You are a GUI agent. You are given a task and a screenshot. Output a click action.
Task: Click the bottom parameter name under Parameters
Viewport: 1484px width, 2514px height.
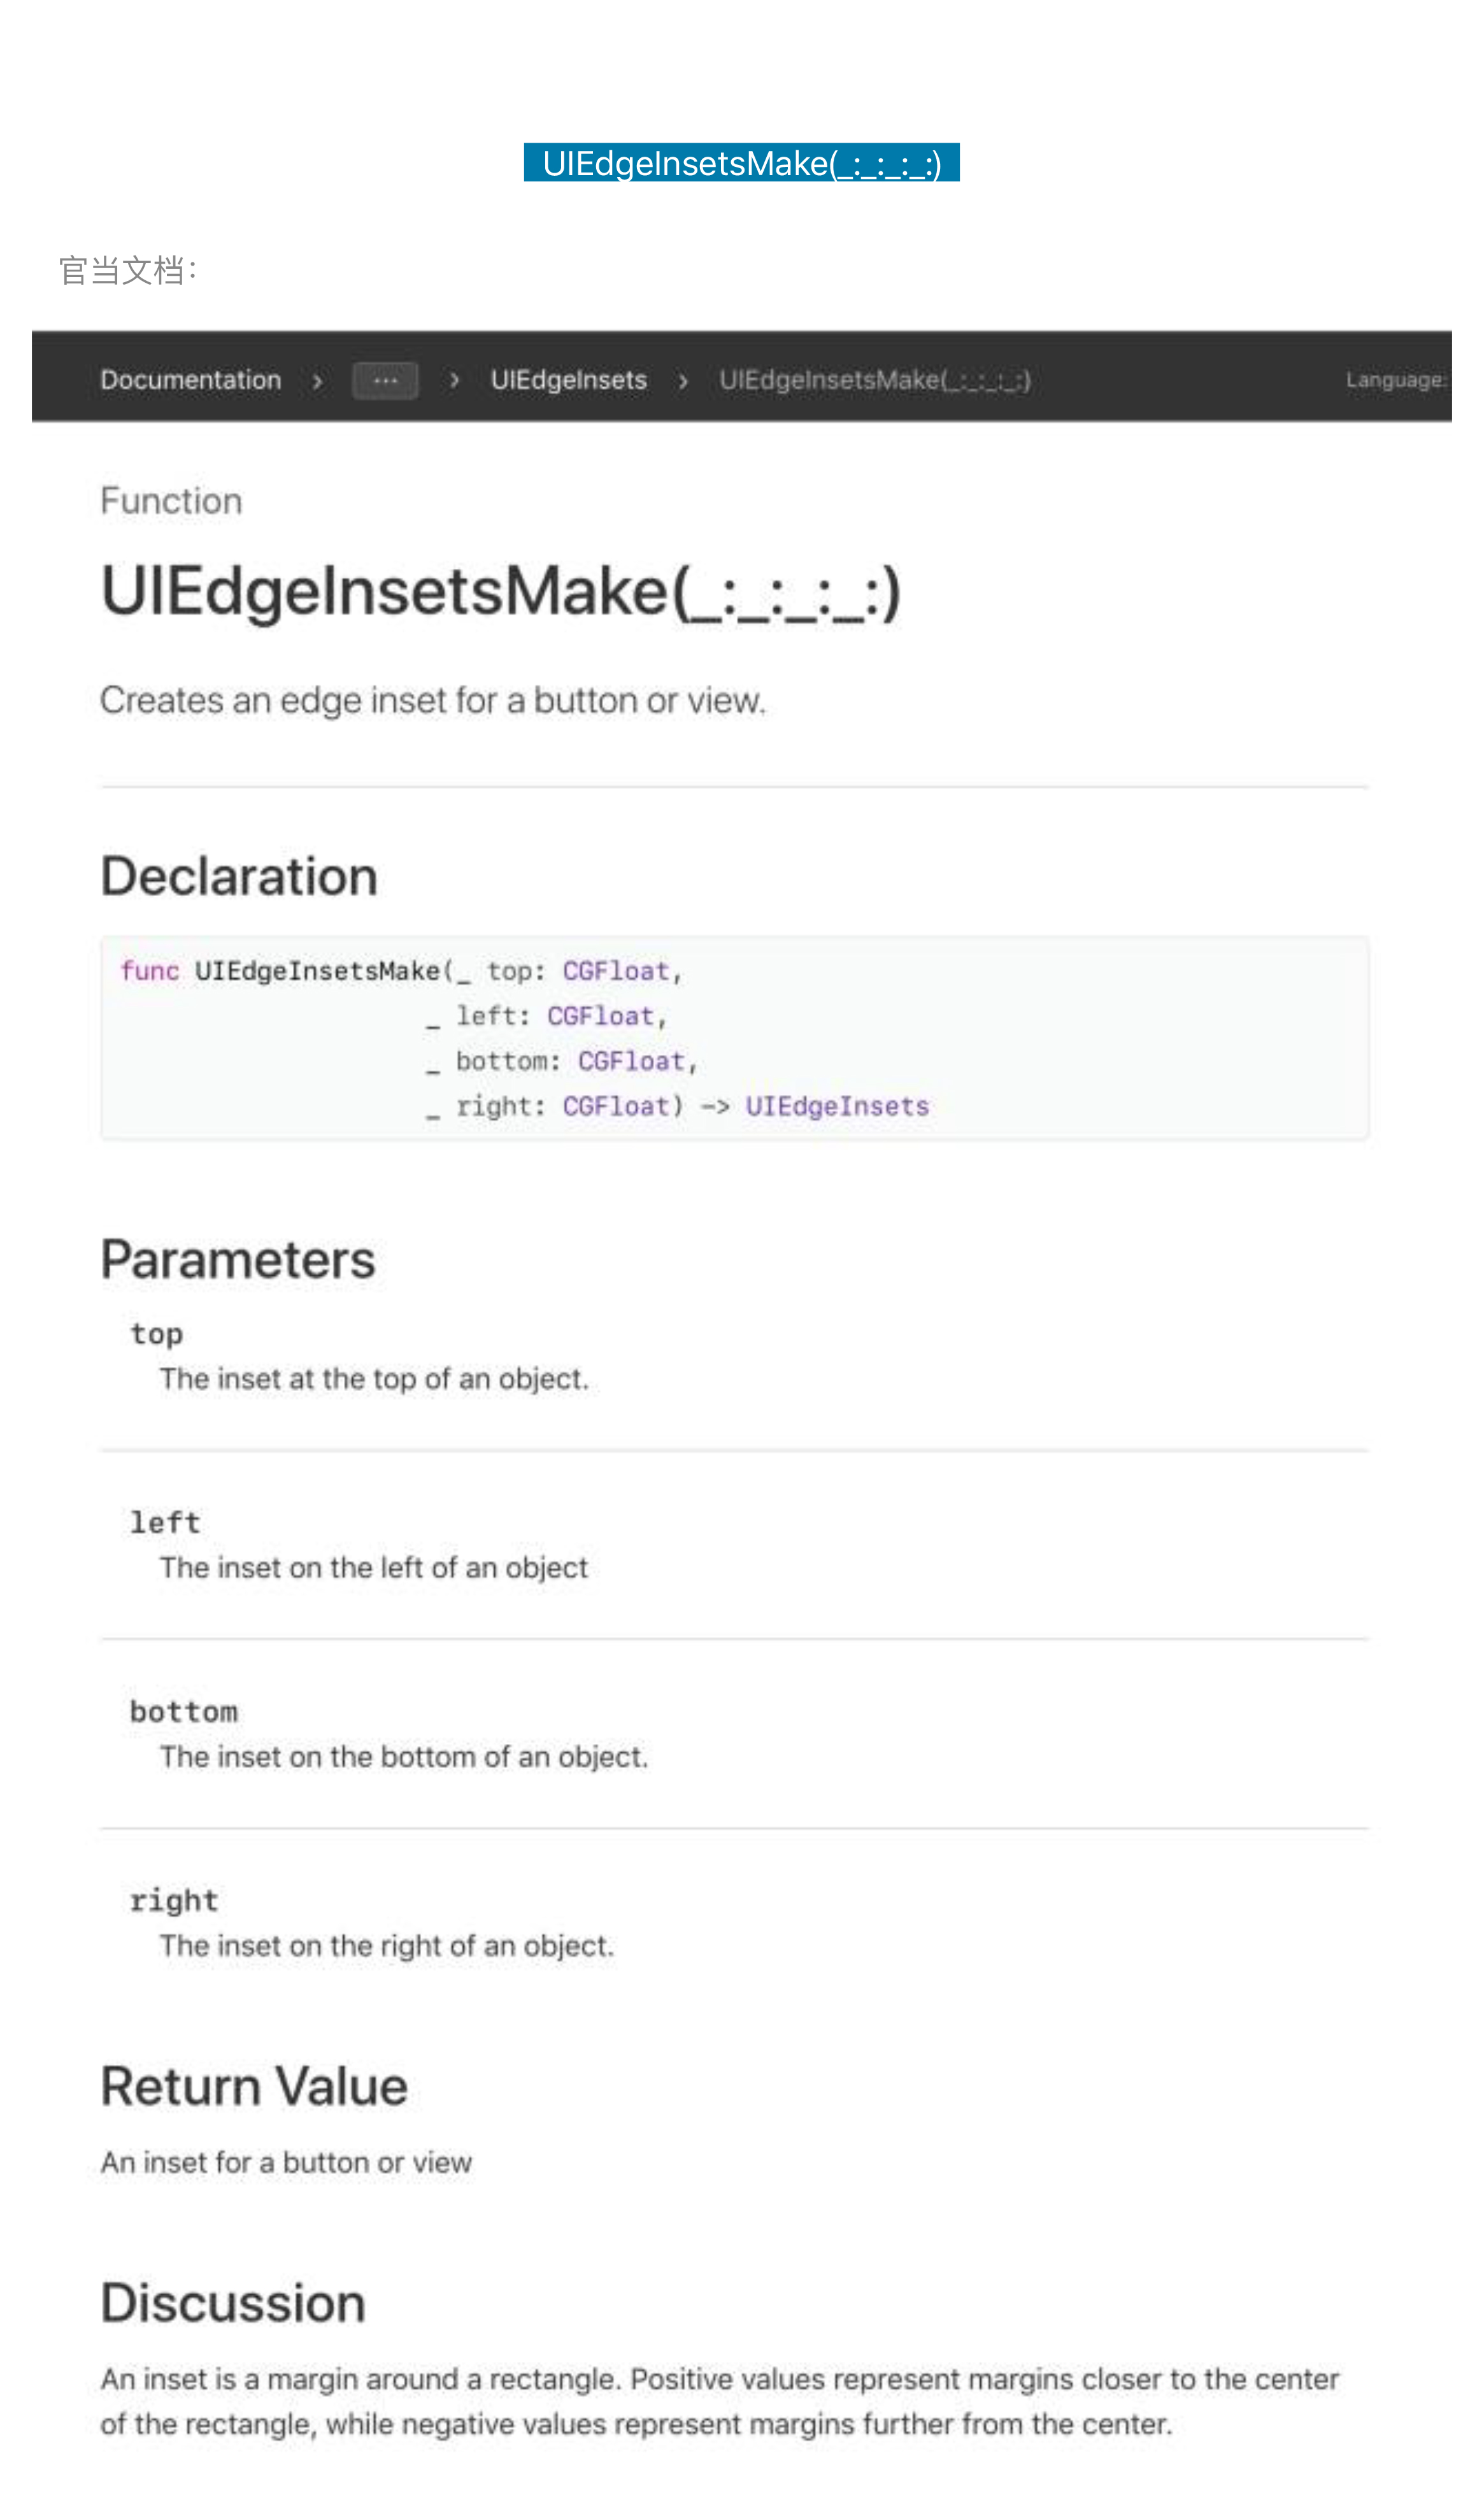point(184,1711)
